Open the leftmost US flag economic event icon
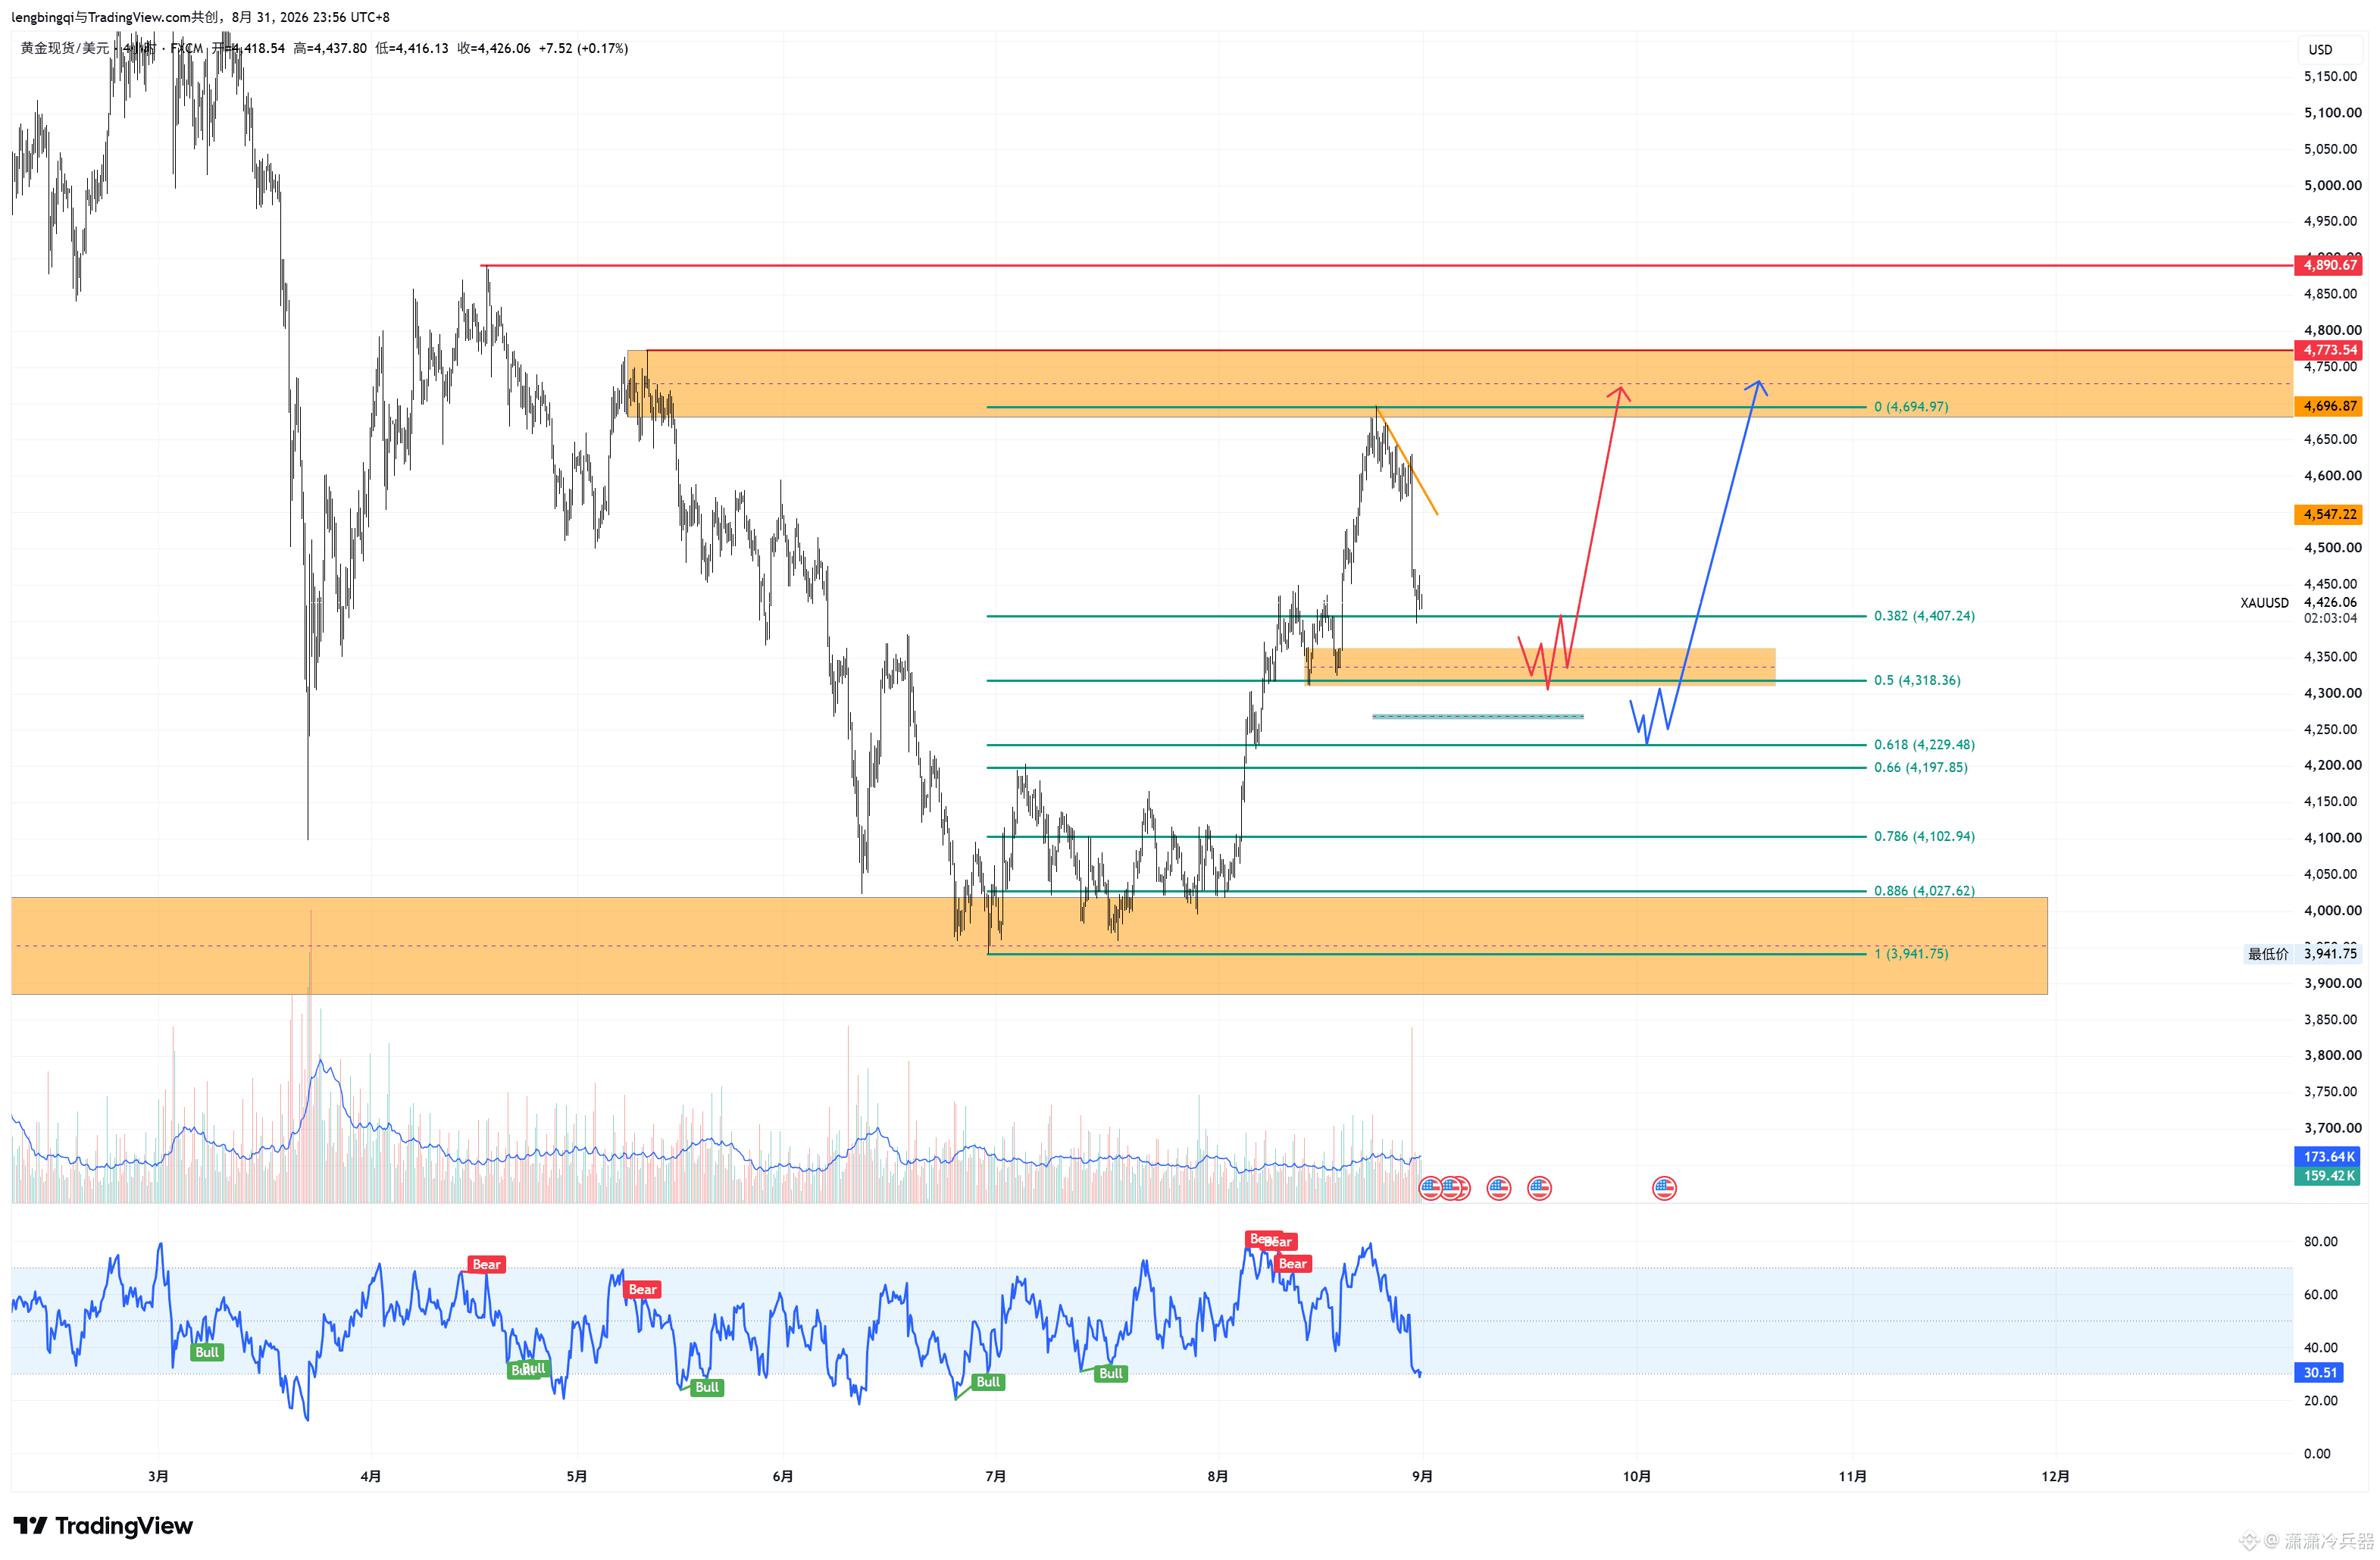The image size is (2380, 1560). [x=1430, y=1188]
